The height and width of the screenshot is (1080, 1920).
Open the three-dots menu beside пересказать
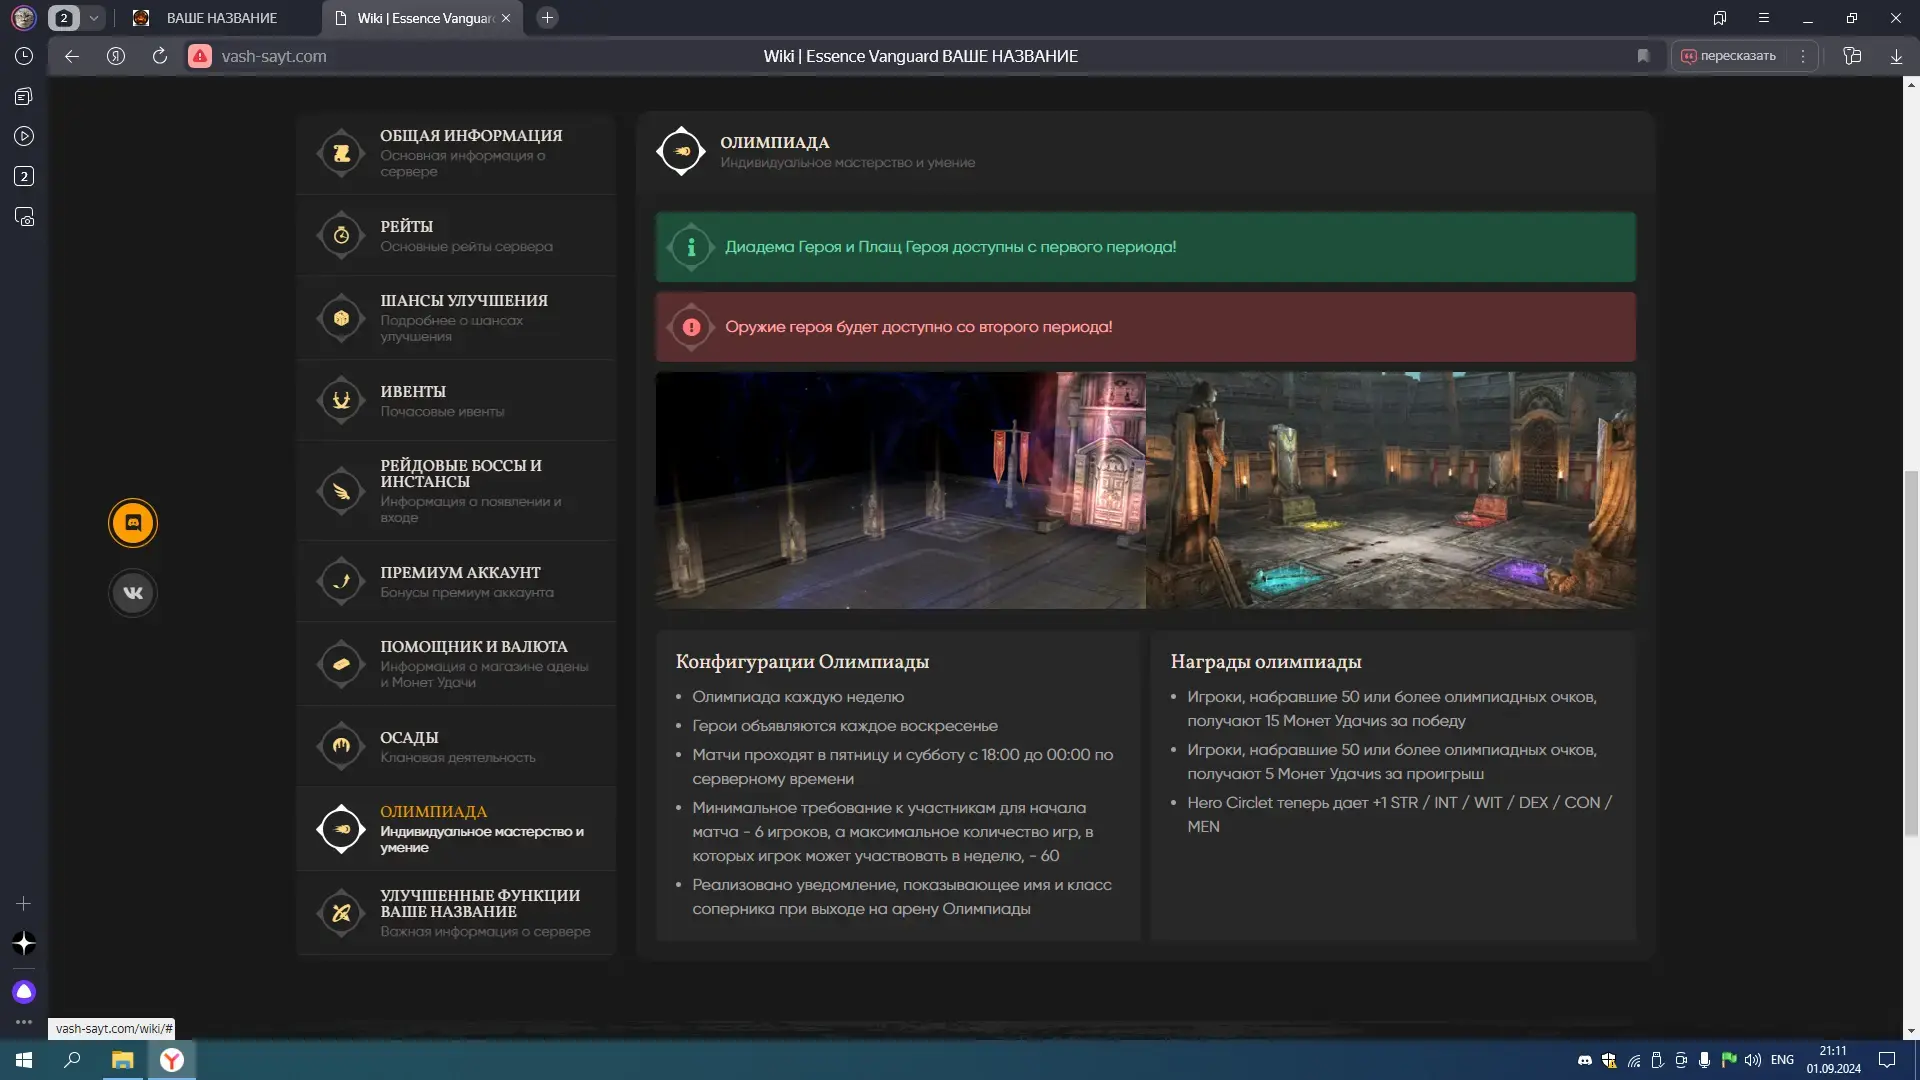[x=1803, y=56]
